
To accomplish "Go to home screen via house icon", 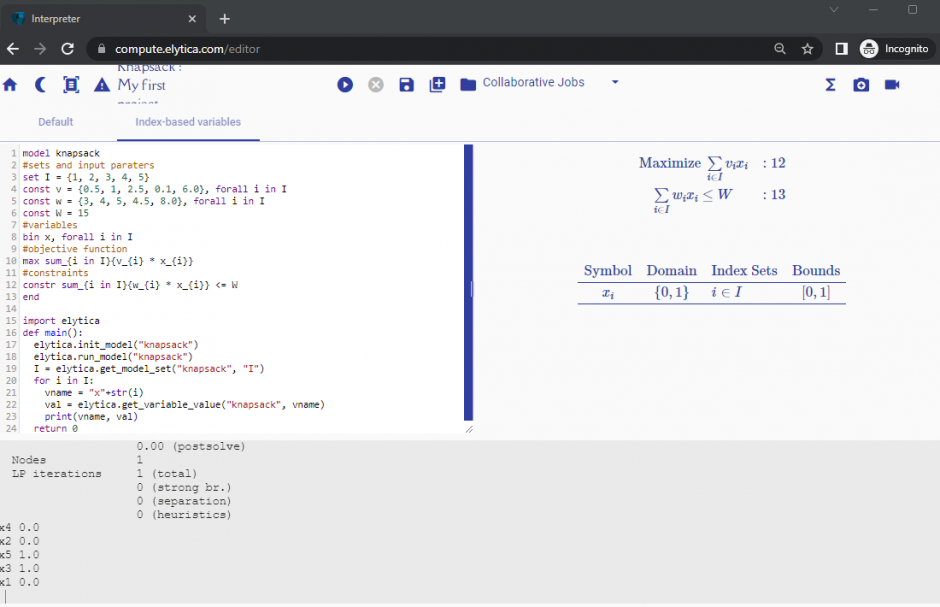I will pyautogui.click(x=10, y=85).
